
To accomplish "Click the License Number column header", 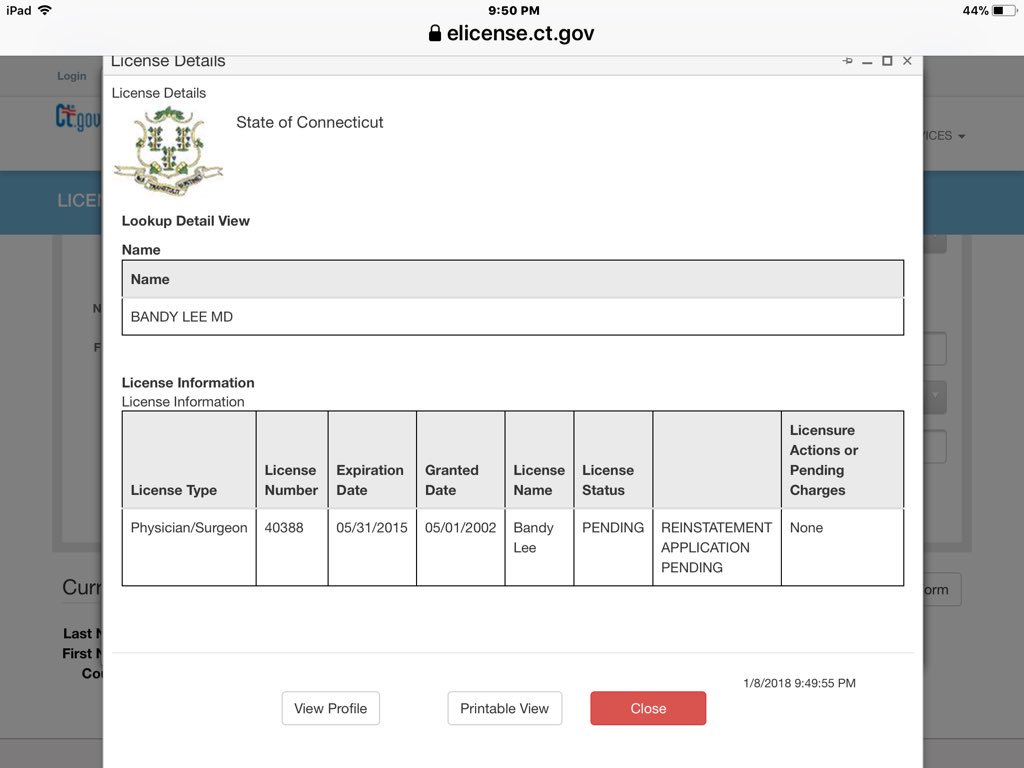I will tap(292, 460).
